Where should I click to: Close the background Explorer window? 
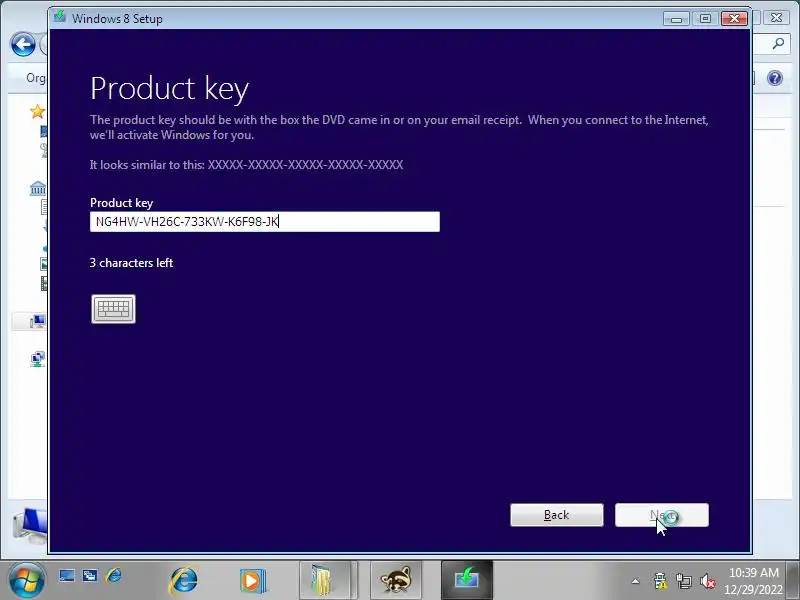click(777, 18)
